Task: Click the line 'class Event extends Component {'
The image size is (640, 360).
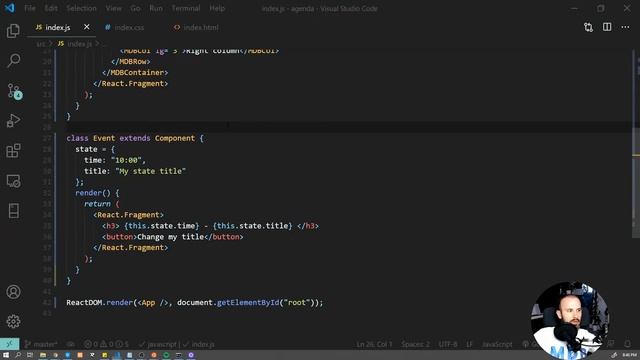Action: pyautogui.click(x=135, y=138)
